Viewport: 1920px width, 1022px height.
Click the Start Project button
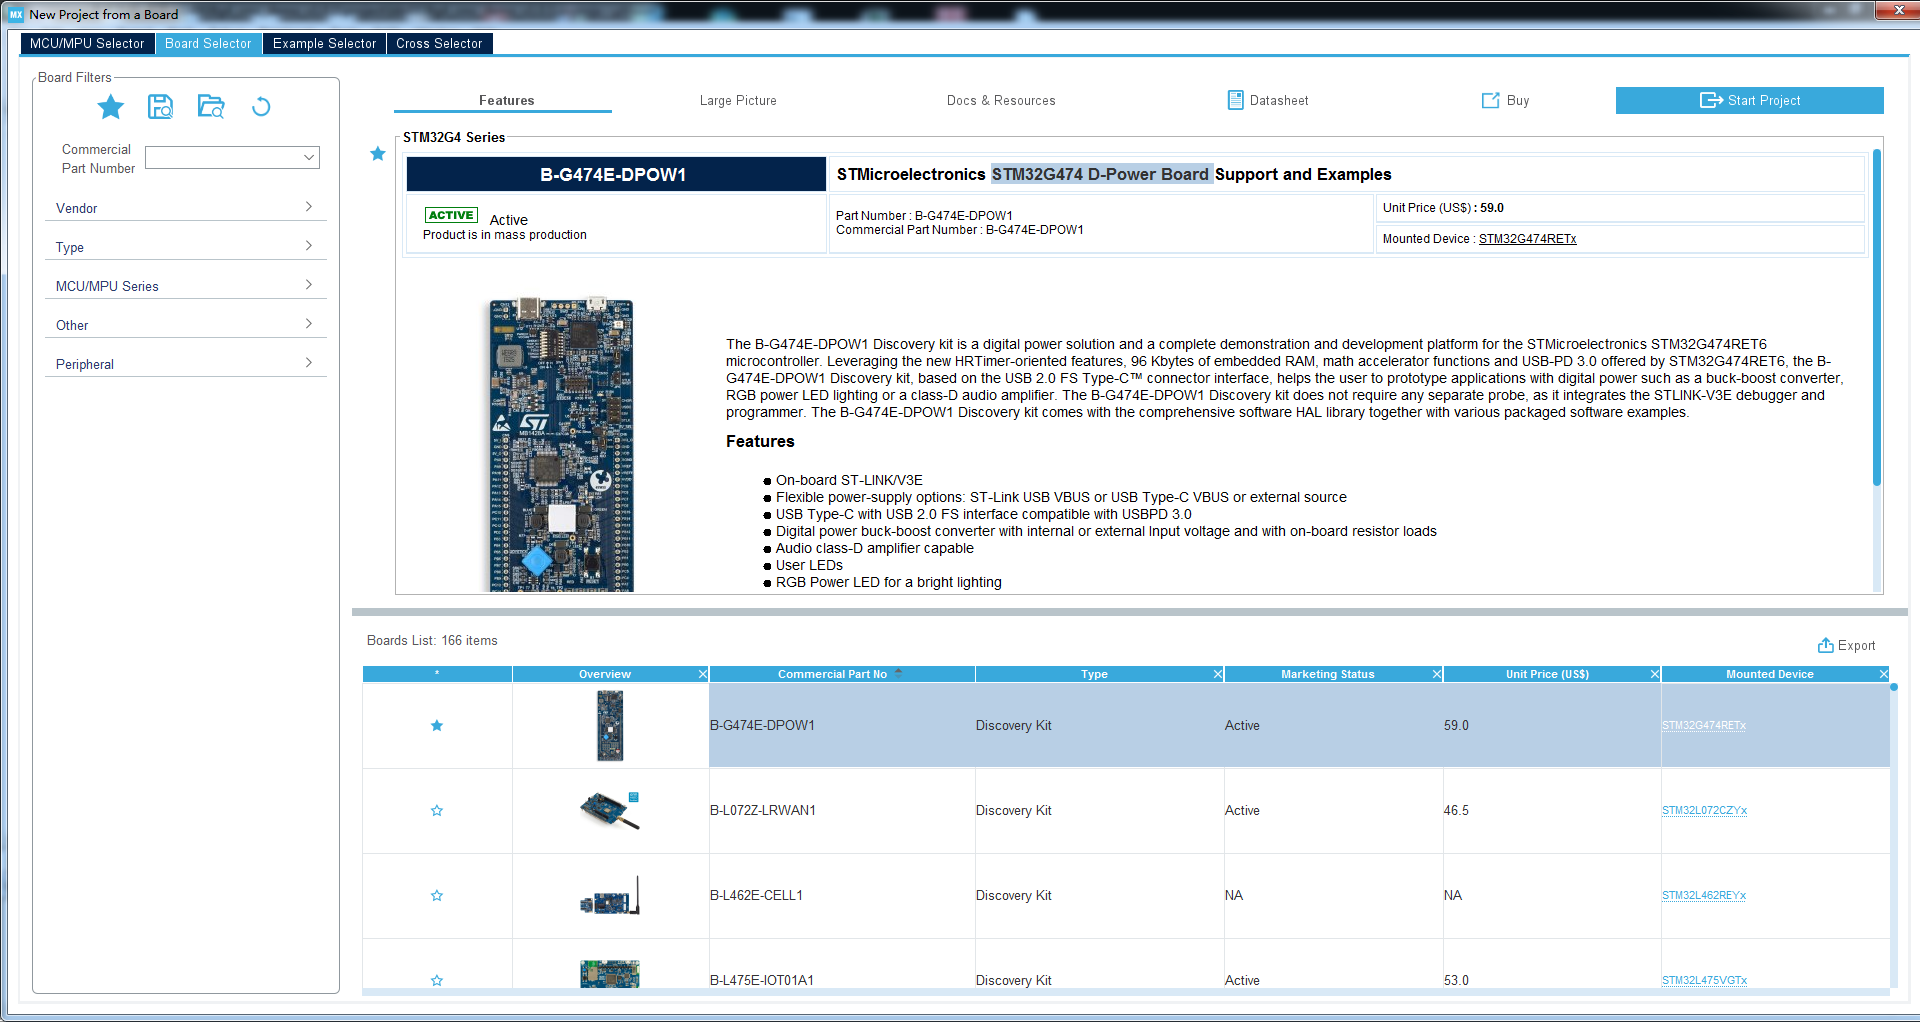1749,100
